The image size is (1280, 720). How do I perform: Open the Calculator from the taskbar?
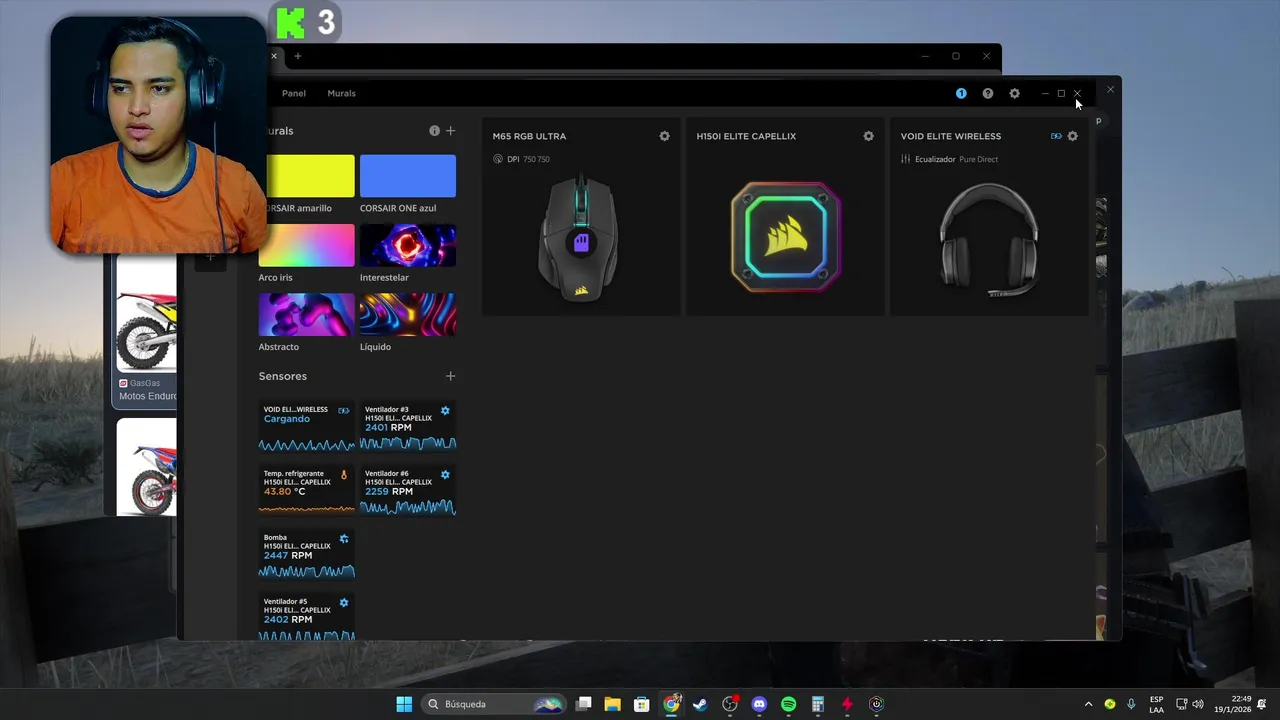pos(817,704)
